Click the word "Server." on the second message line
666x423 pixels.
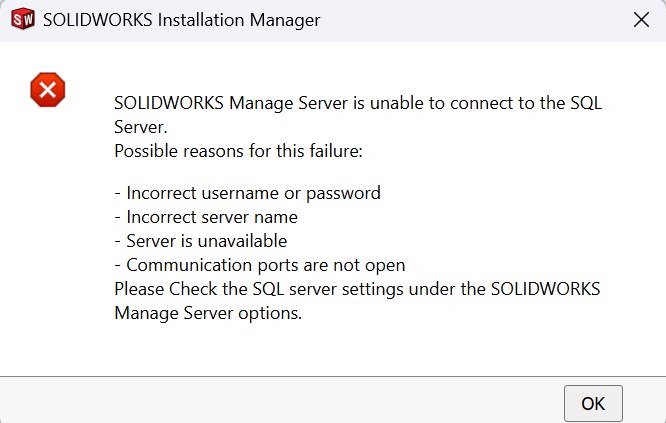click(x=139, y=127)
